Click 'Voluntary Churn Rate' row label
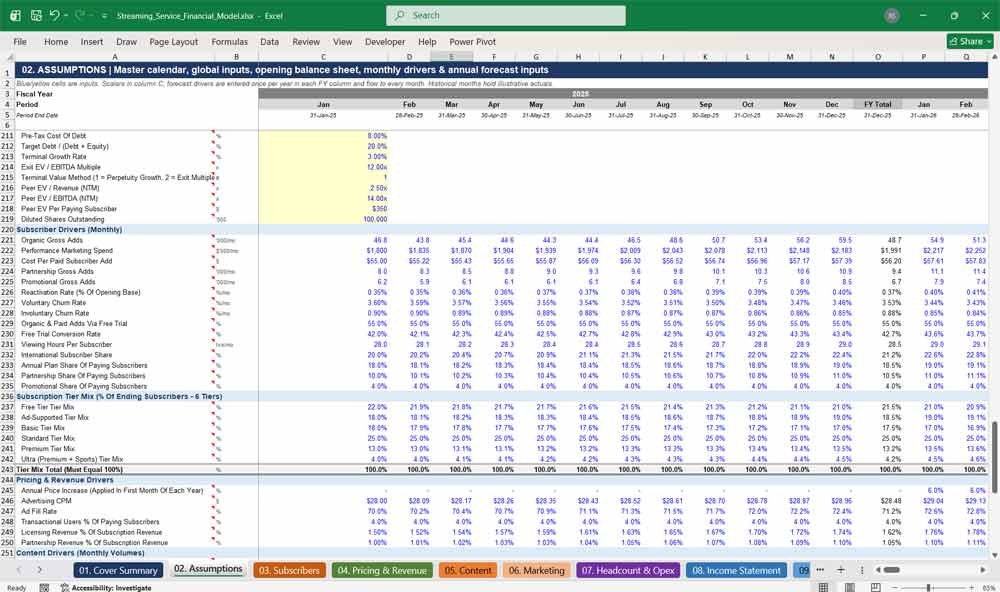This screenshot has width=1000, height=592. (54, 303)
